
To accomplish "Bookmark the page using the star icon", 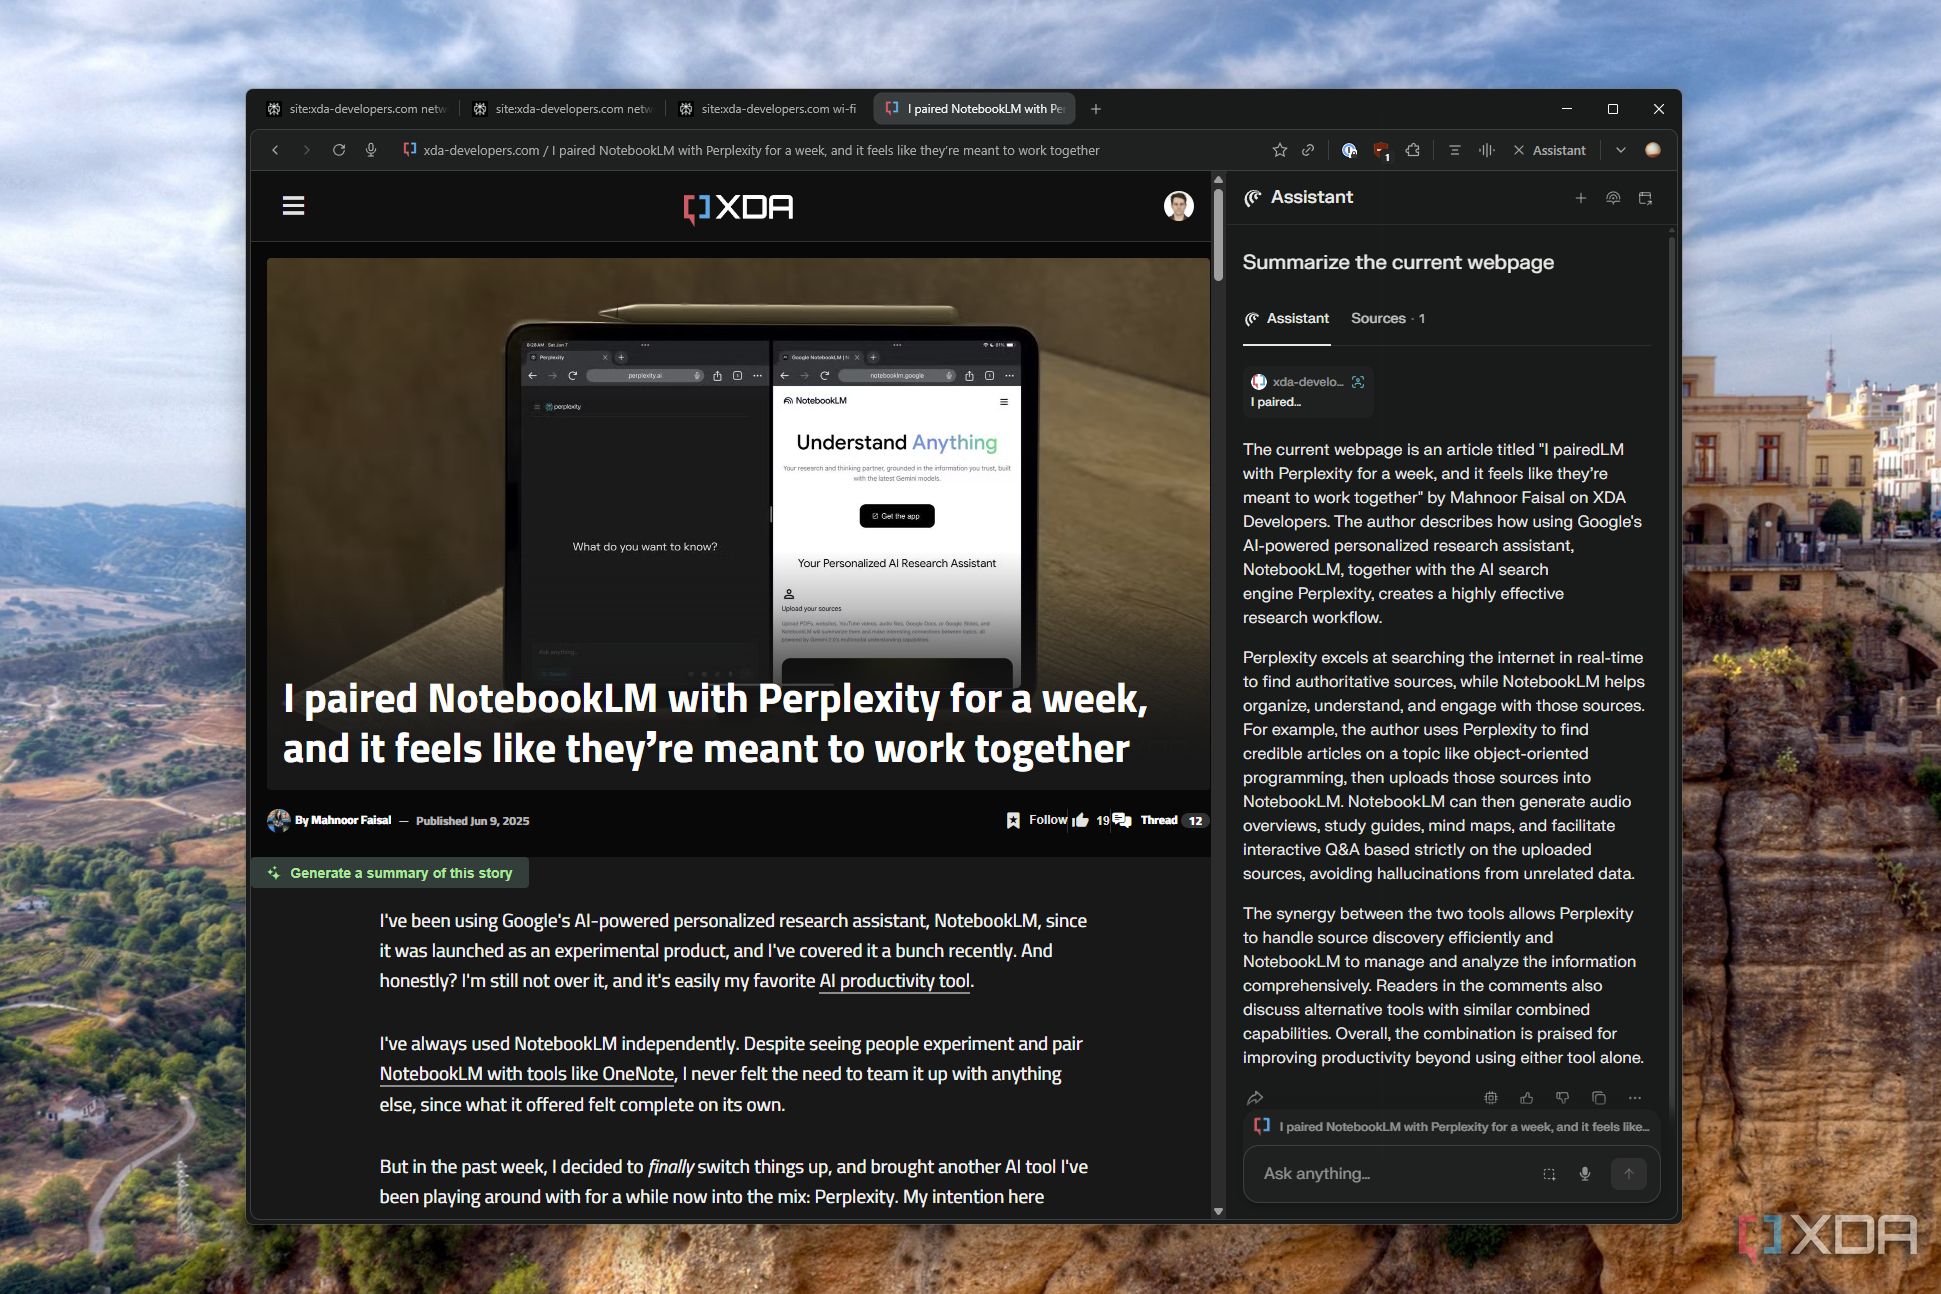I will coord(1279,149).
